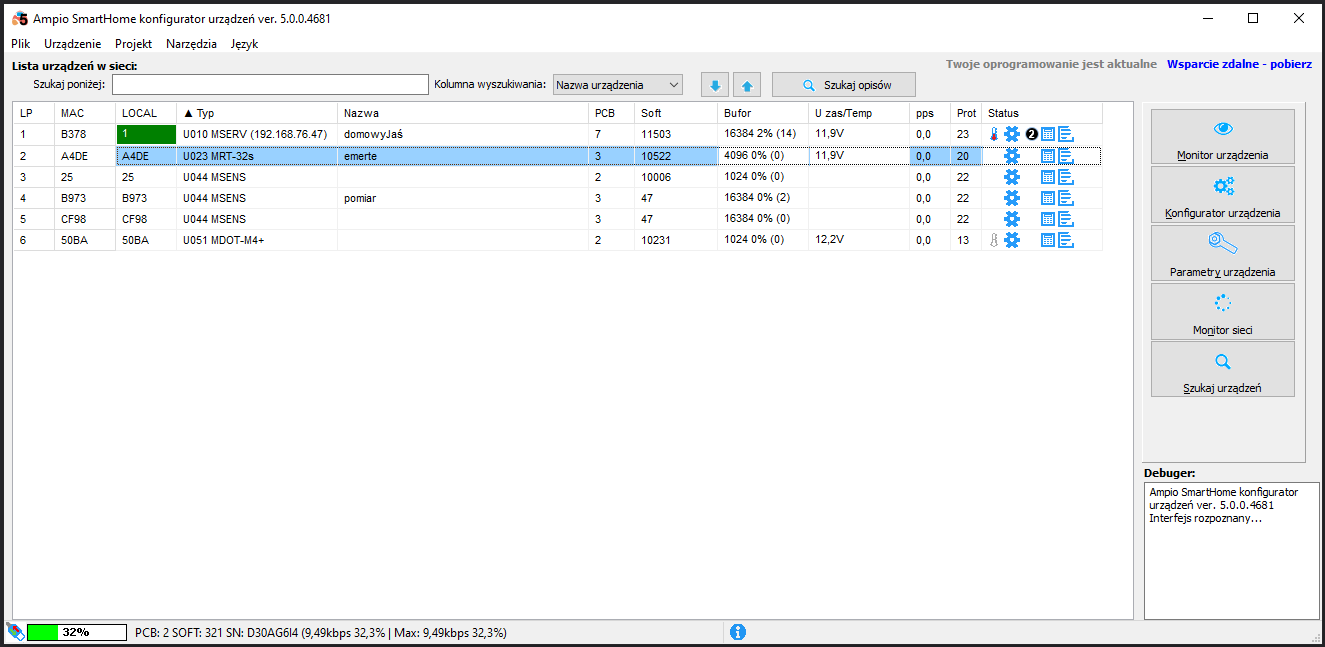This screenshot has height=647, width=1325.
Task: Open the Język menu
Action: click(x=244, y=44)
